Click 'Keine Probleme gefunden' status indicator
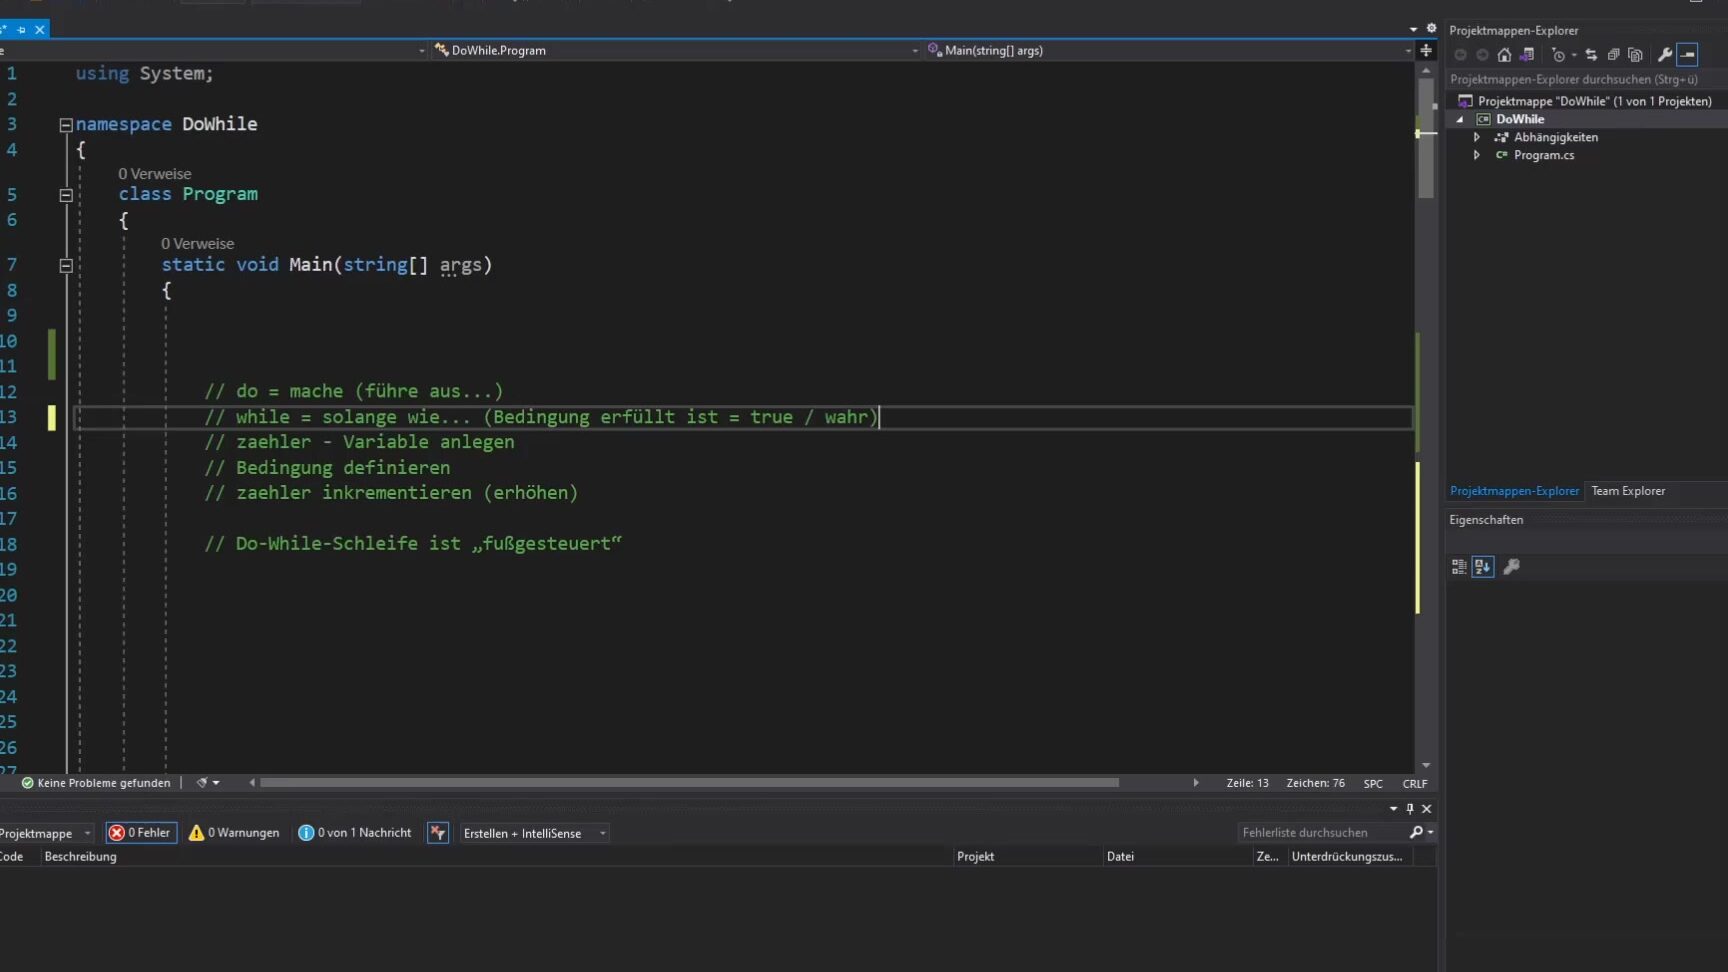Image resolution: width=1728 pixels, height=972 pixels. [96, 783]
